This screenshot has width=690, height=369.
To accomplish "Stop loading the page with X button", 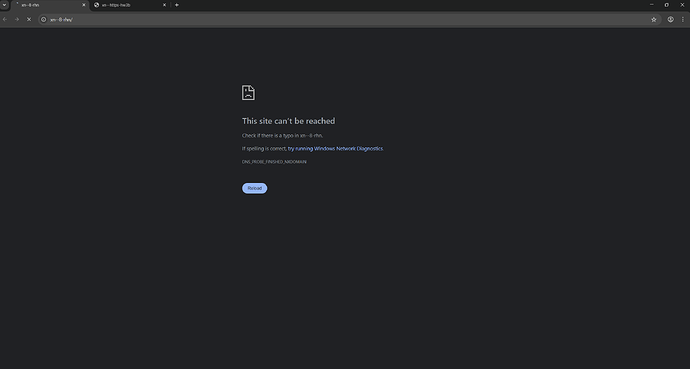I will coord(29,19).
